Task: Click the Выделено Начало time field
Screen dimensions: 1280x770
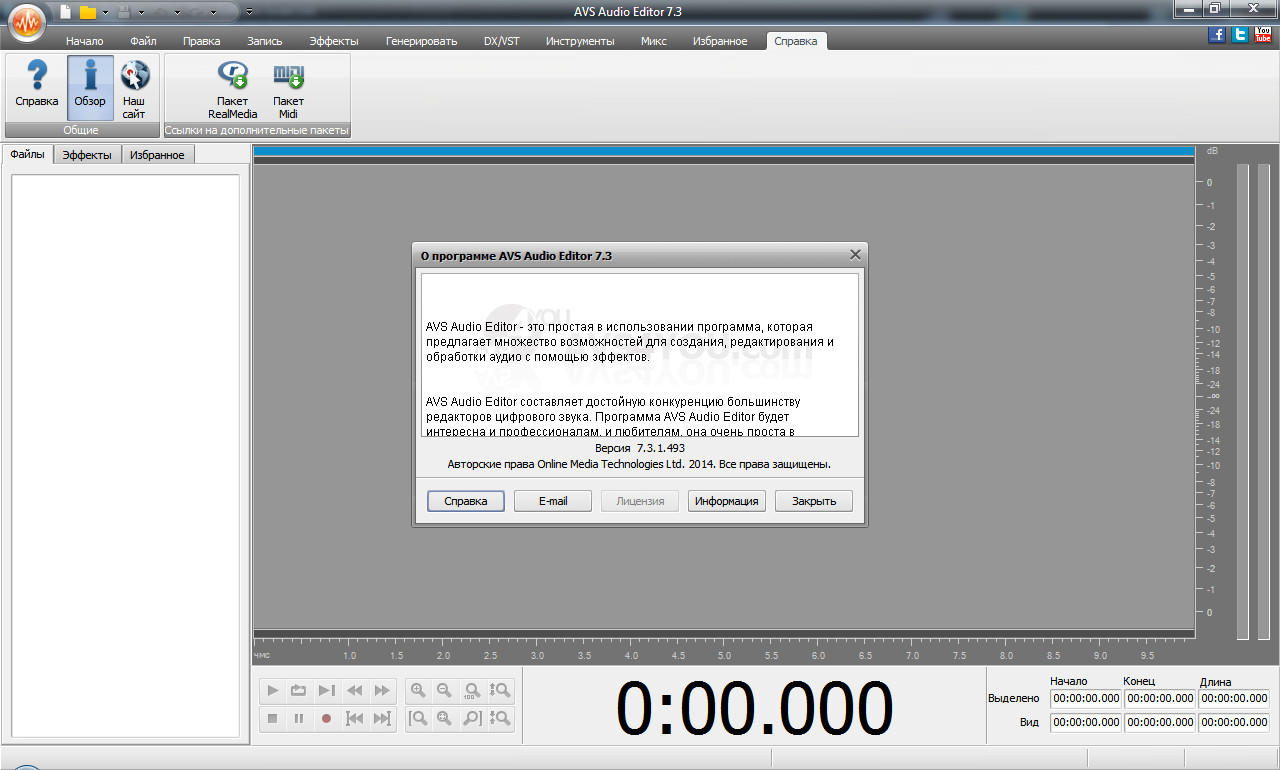Action: point(1085,698)
